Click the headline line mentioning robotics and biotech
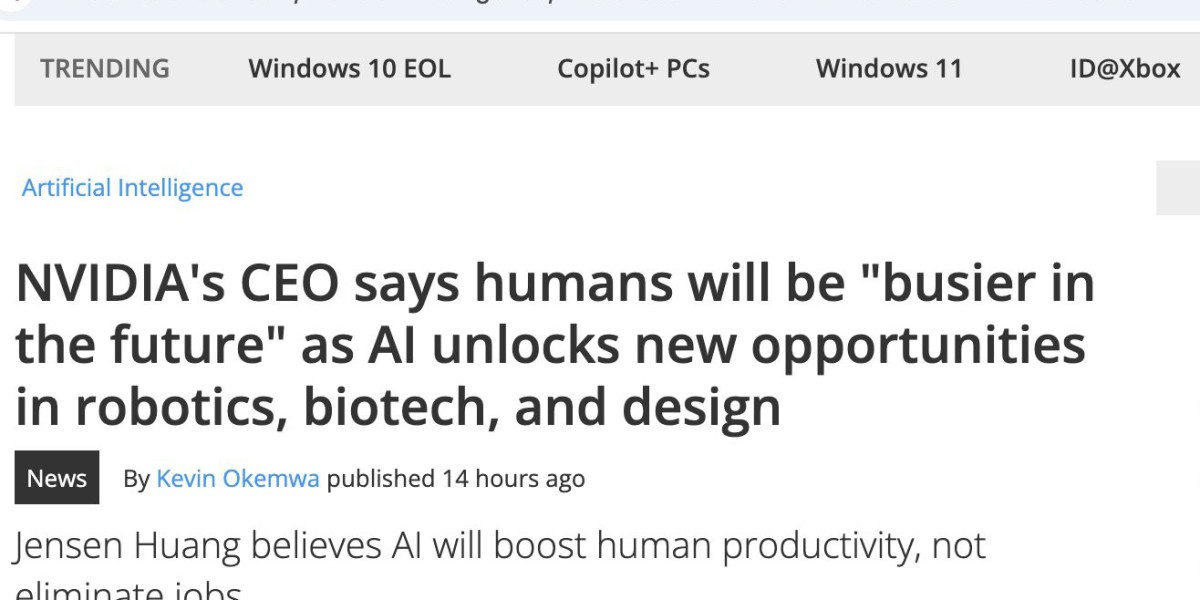Screen dimensions: 1200x600 tap(398, 405)
